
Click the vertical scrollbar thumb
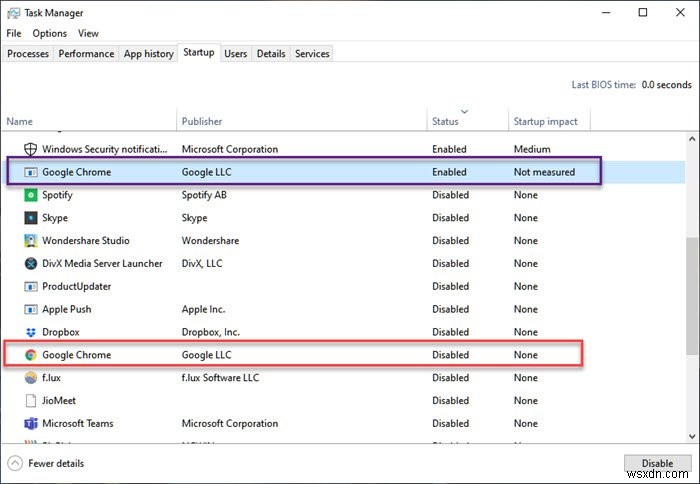(x=692, y=296)
